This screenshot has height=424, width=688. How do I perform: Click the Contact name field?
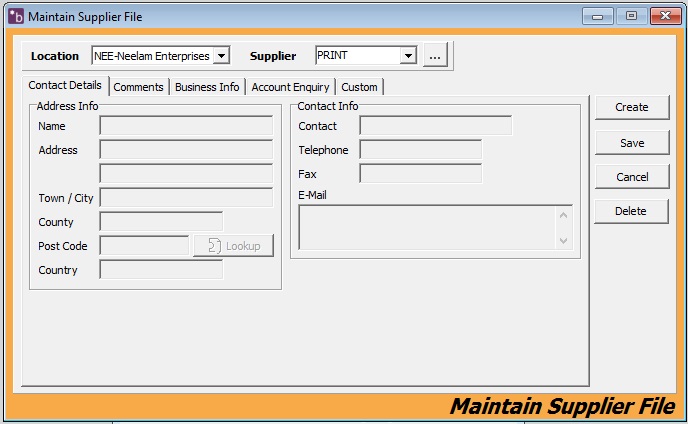click(436, 126)
